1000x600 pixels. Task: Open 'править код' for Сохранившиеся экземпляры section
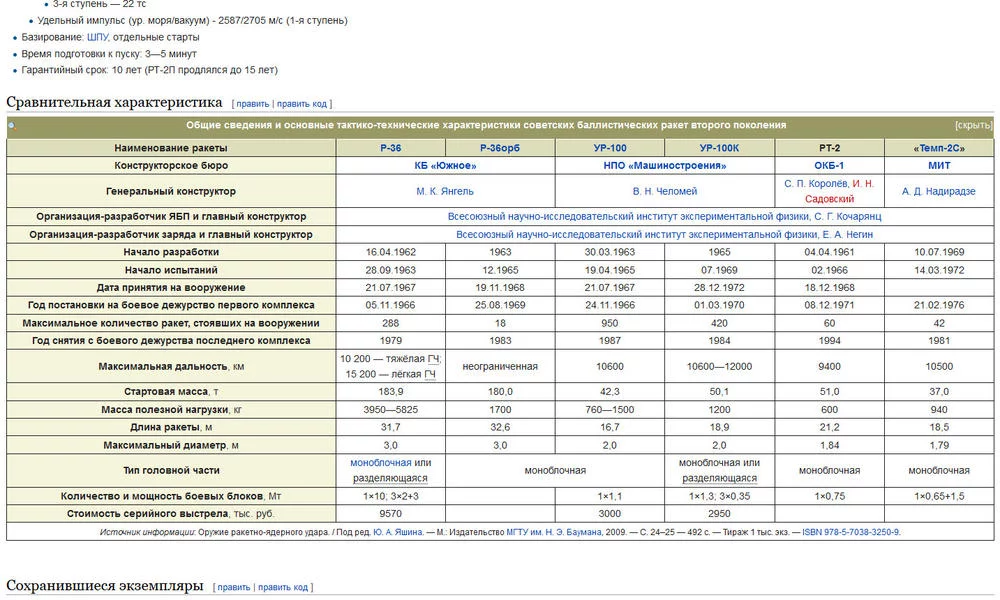coord(283,587)
